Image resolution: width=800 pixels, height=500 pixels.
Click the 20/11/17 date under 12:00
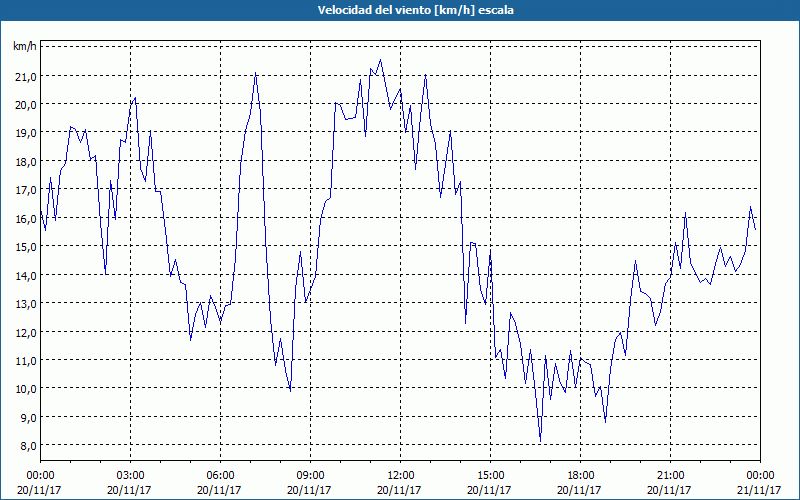click(401, 490)
